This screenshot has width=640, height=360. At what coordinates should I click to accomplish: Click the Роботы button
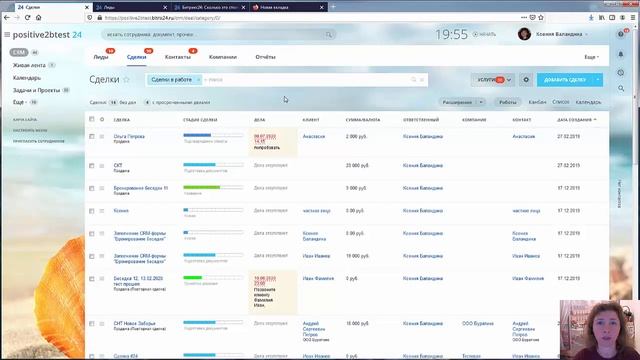click(508, 102)
